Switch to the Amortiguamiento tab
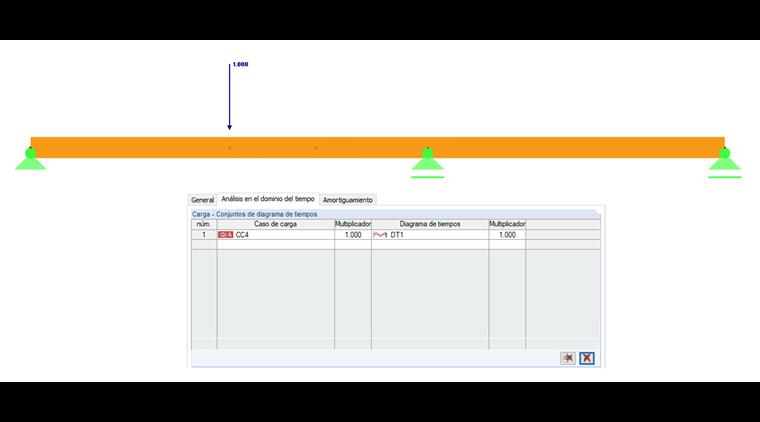This screenshot has height=422, width=760. pyautogui.click(x=348, y=200)
